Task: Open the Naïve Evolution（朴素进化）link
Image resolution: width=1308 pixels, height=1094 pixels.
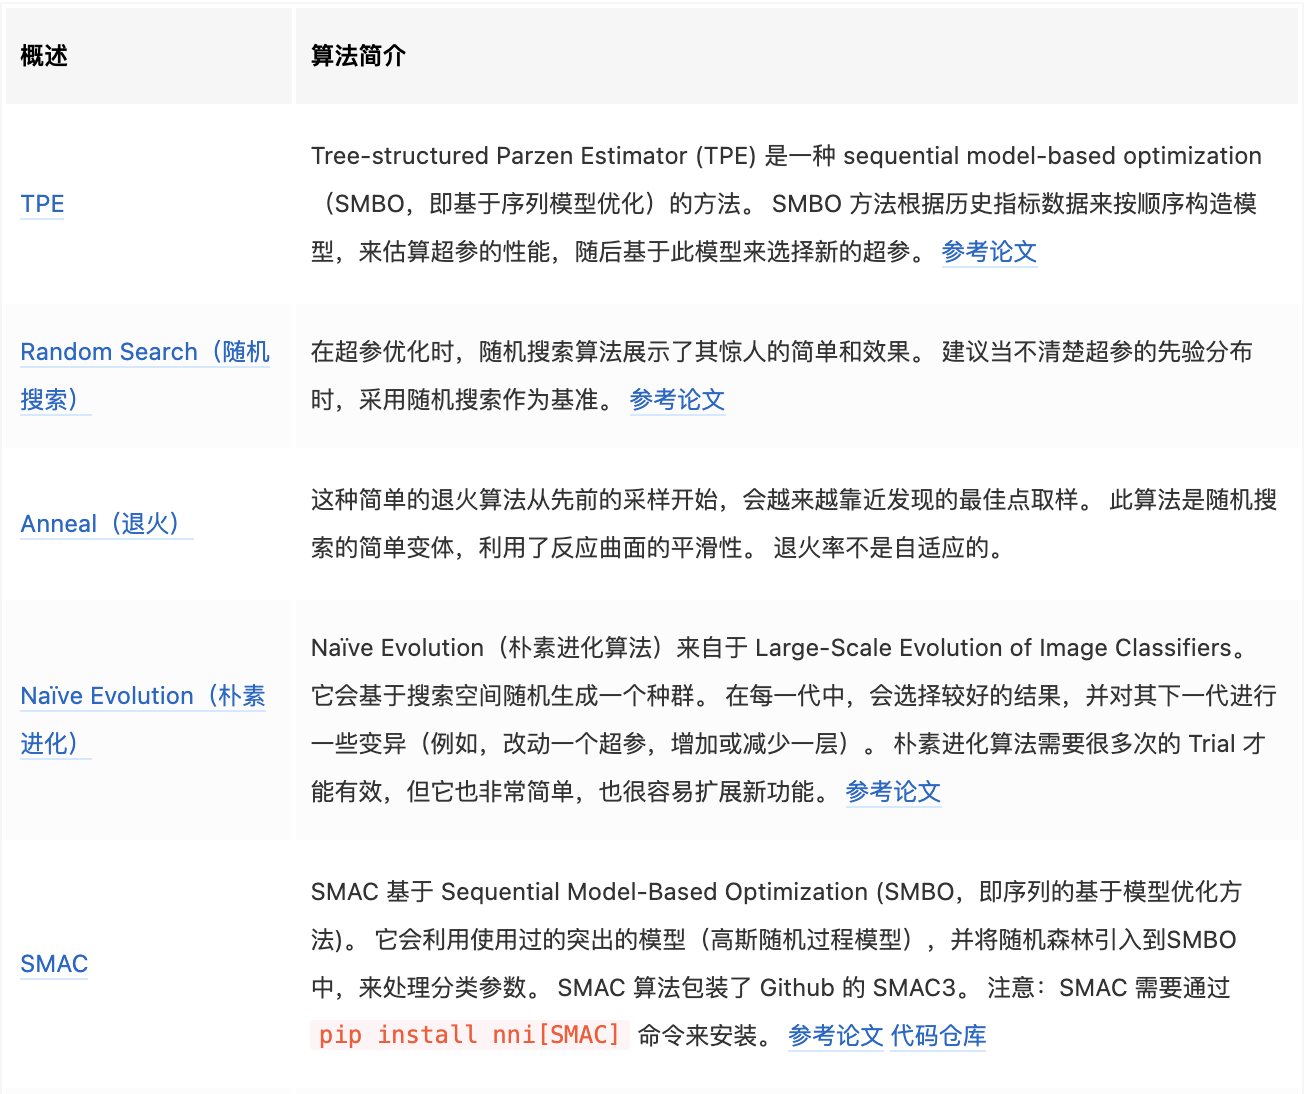Action: pos(141,696)
